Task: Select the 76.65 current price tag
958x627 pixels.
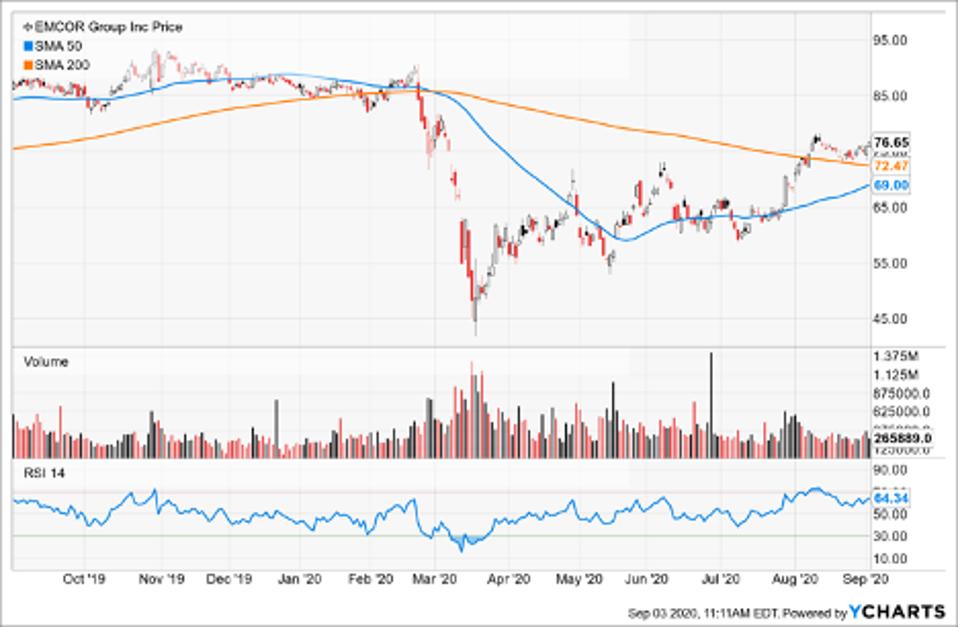Action: pyautogui.click(x=890, y=142)
